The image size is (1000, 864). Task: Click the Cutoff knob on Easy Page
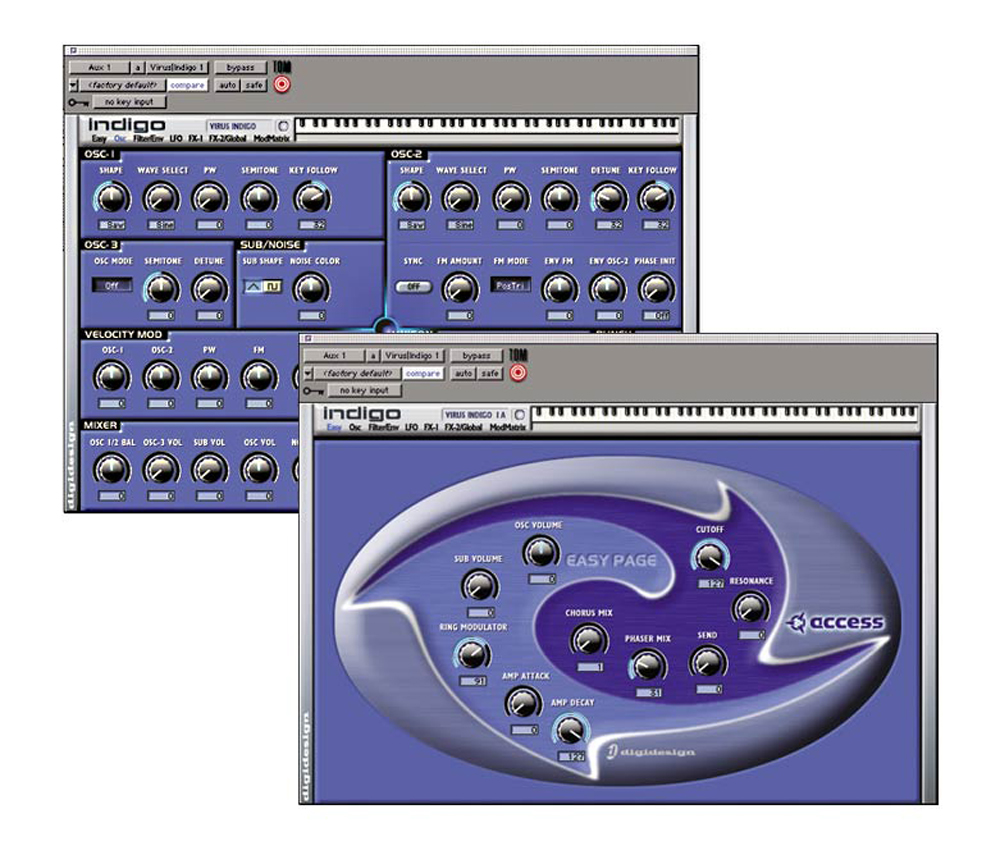point(709,557)
